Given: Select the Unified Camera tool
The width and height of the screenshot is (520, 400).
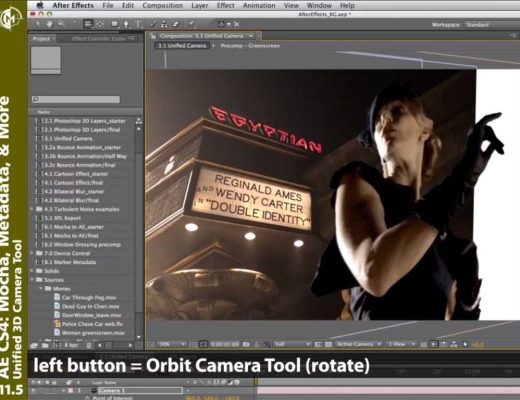Looking at the screenshot, I should (88, 24).
